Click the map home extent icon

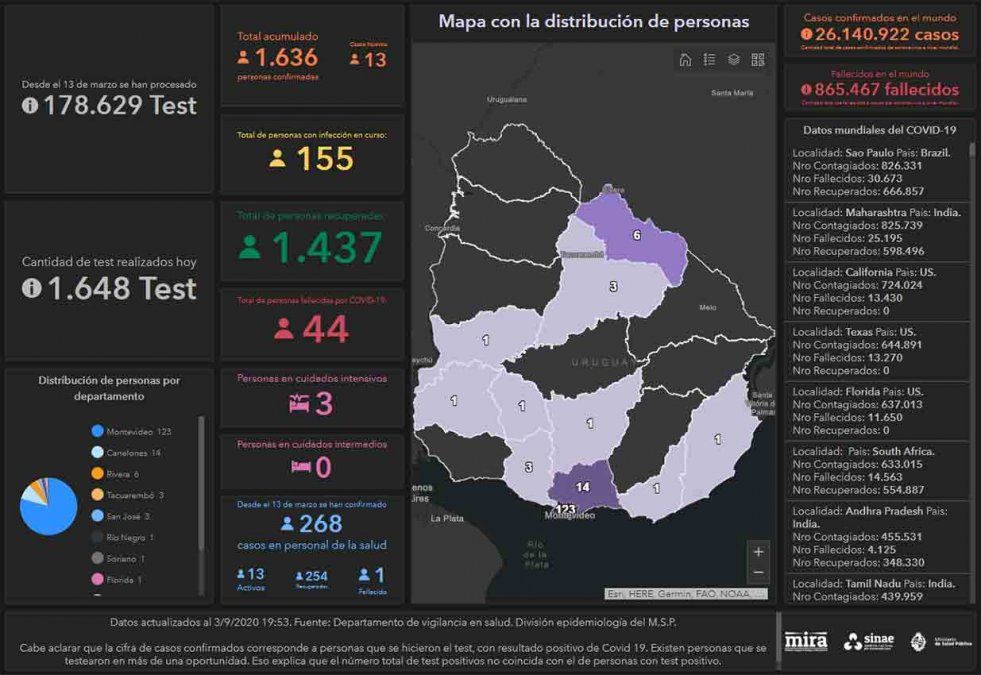(685, 60)
